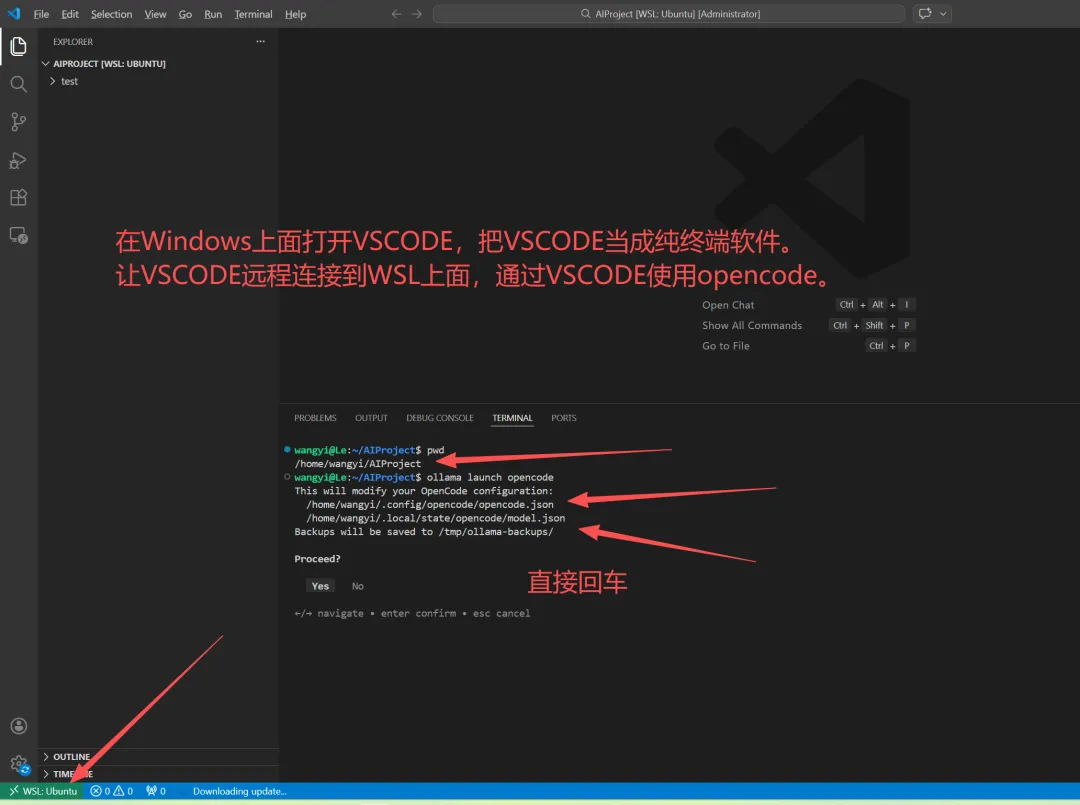Open chat dropdown arrow in title bar

click(943, 14)
